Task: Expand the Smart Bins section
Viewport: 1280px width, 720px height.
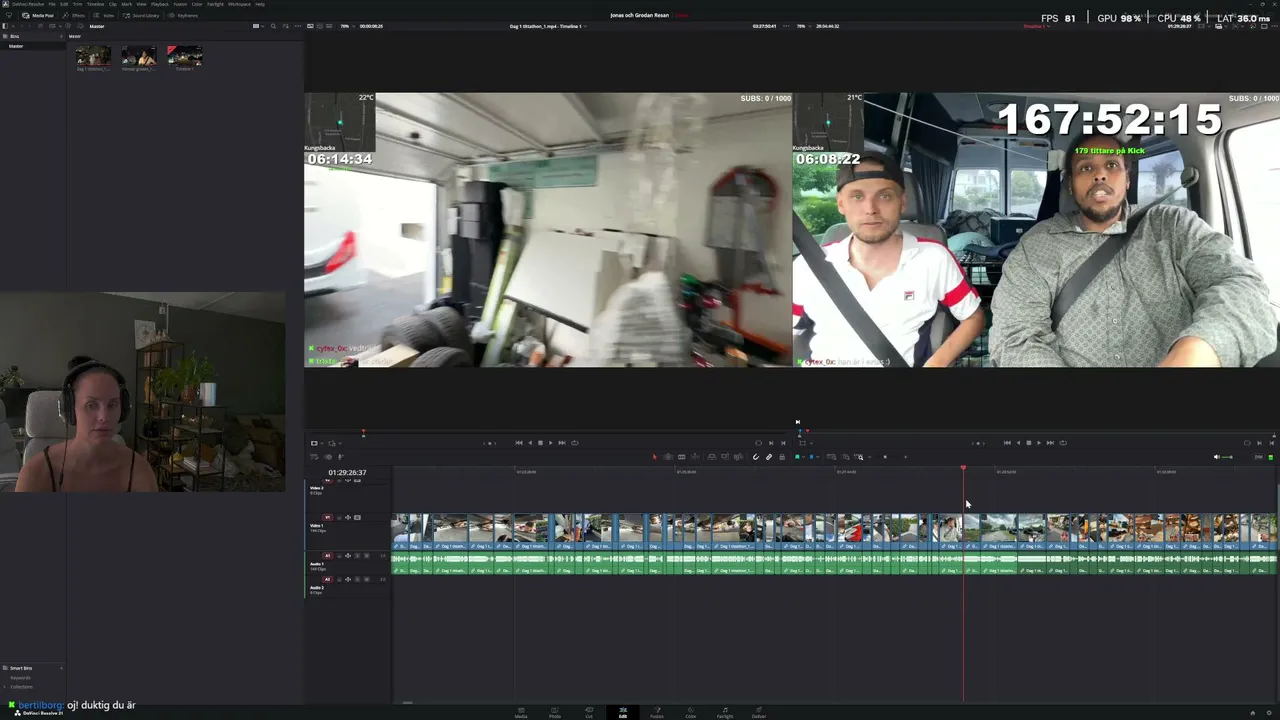Action: 21,668
